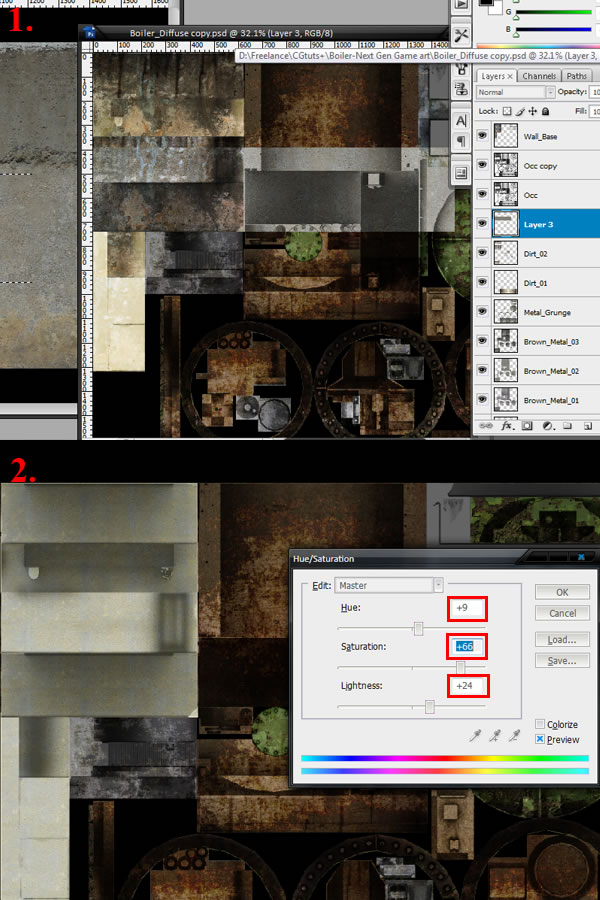This screenshot has width=600, height=900.
Task: Click the Hue slider handle
Action: [419, 629]
